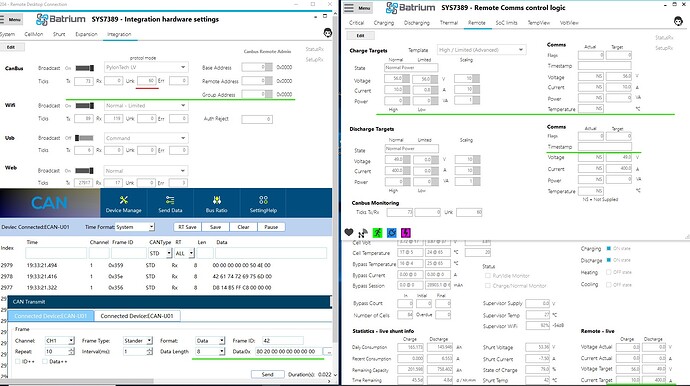Check Run/Idle Monitor checkbox
This screenshot has width=690, height=386.
pyautogui.click(x=488, y=276)
